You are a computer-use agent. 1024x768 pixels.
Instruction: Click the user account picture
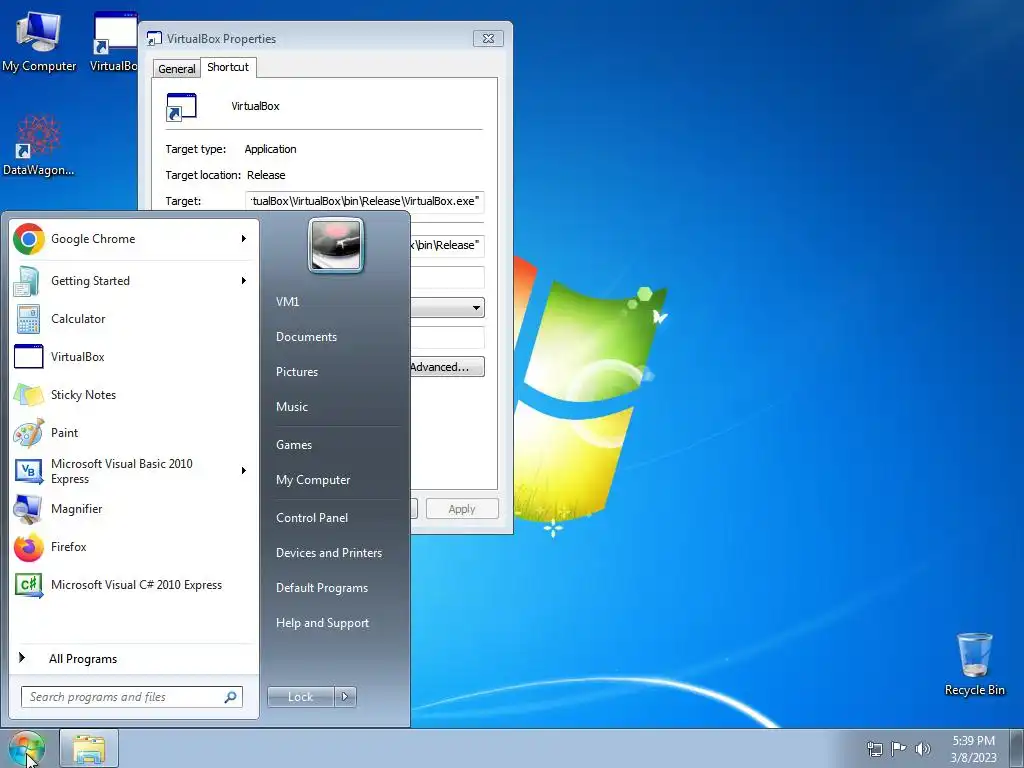[x=336, y=245]
